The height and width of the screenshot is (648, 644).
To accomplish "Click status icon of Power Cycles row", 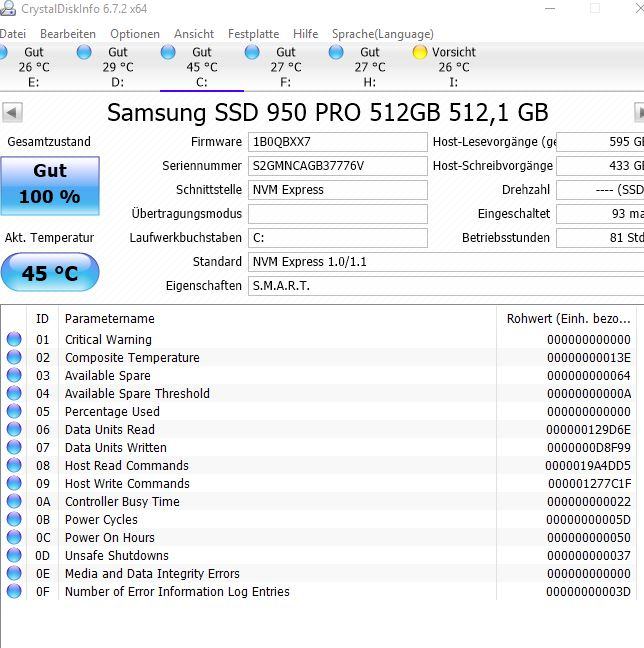I will pos(14,519).
